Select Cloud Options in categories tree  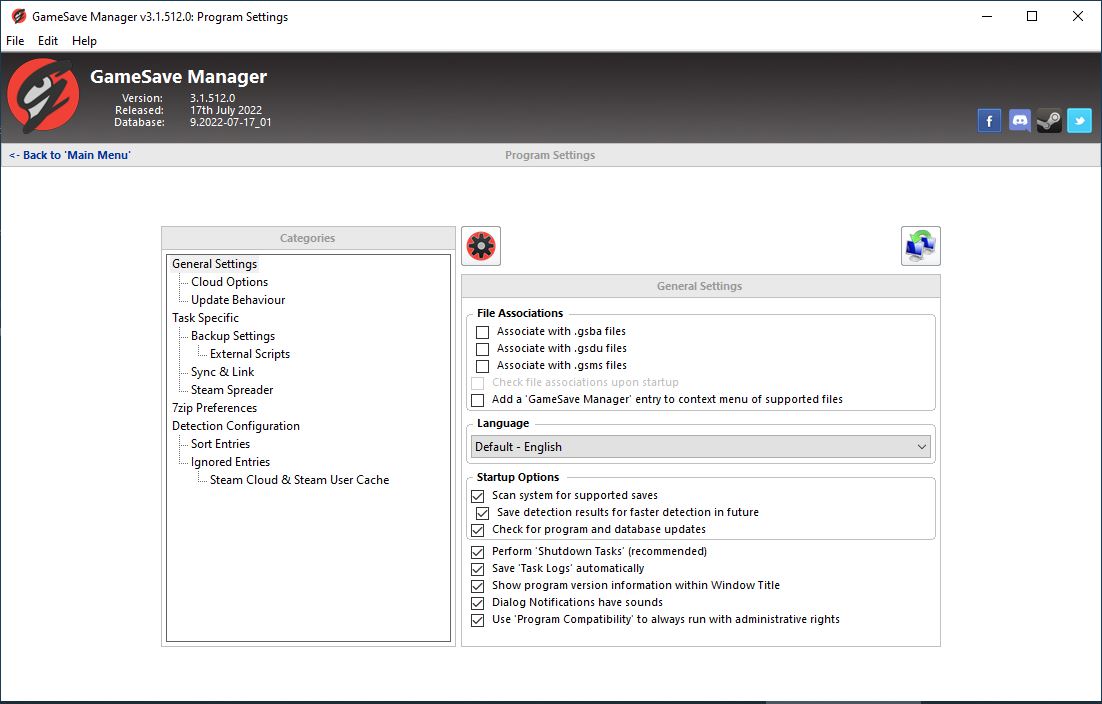(229, 282)
